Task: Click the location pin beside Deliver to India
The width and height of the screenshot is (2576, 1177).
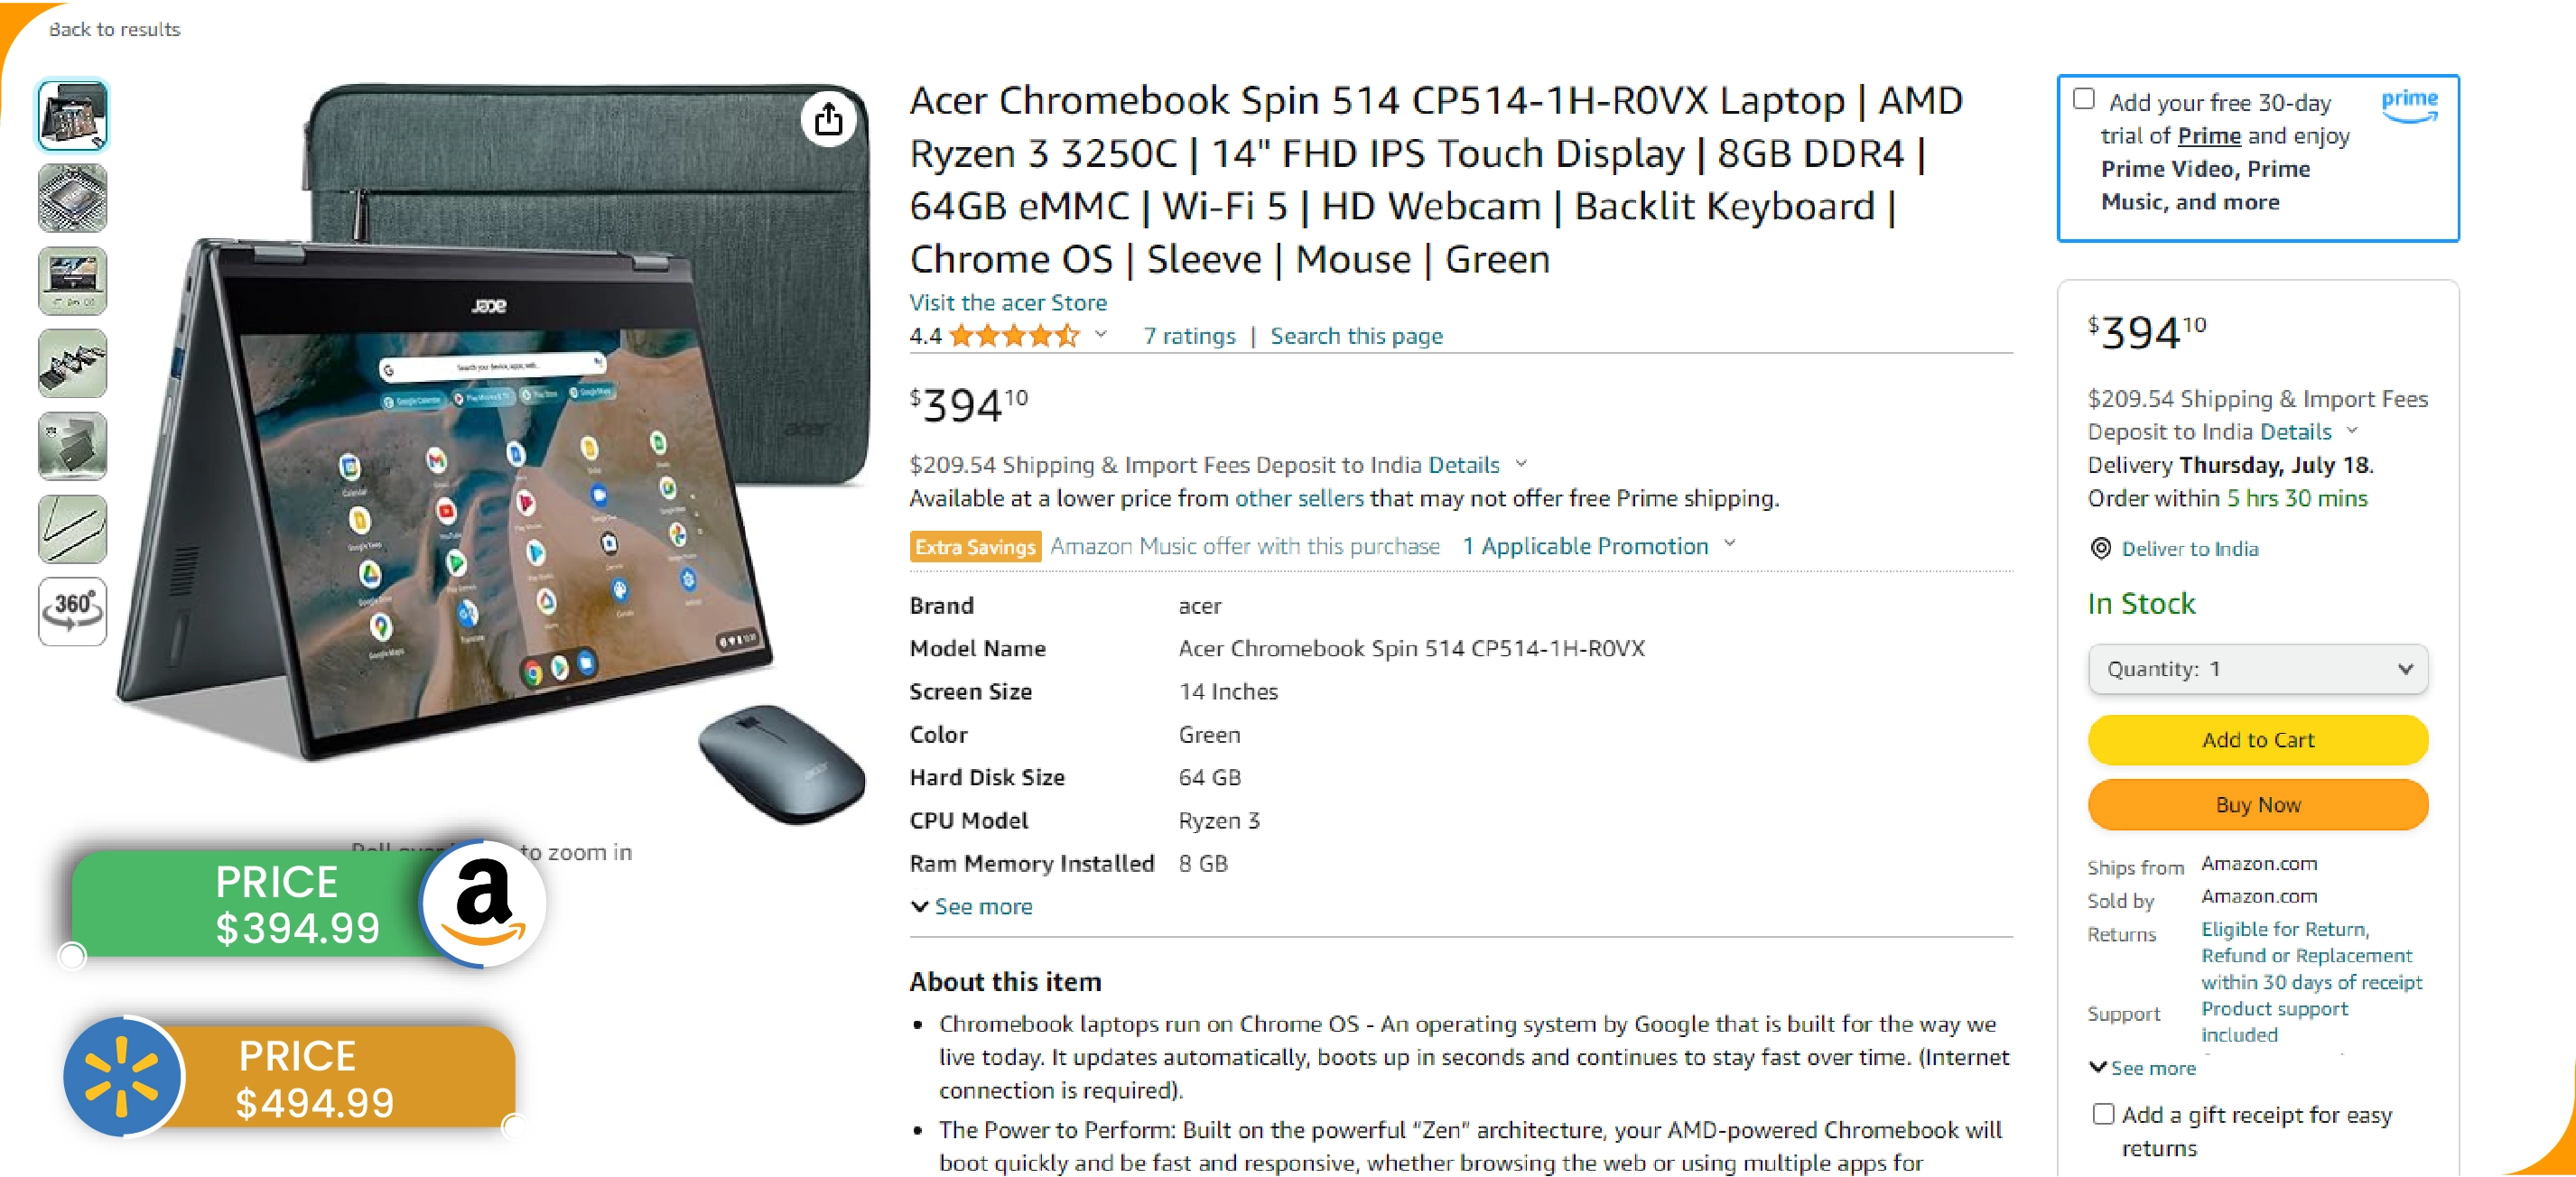Action: click(x=2100, y=548)
